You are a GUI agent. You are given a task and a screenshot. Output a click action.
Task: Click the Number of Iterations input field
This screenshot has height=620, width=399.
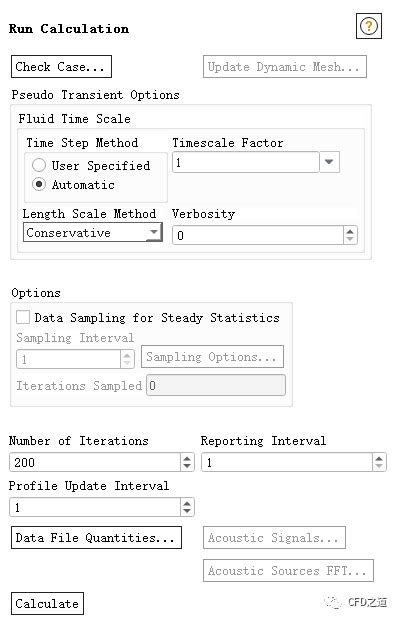(95, 462)
